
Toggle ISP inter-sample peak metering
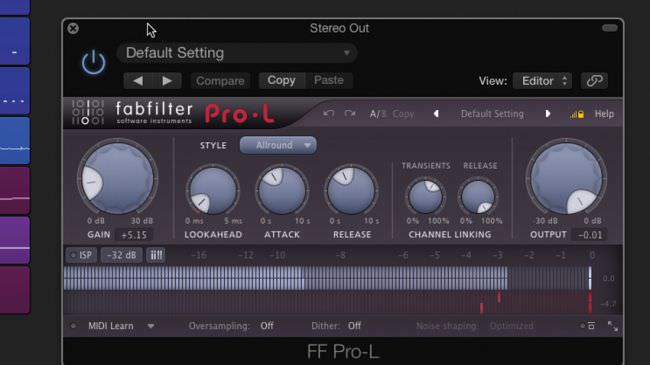coord(81,255)
